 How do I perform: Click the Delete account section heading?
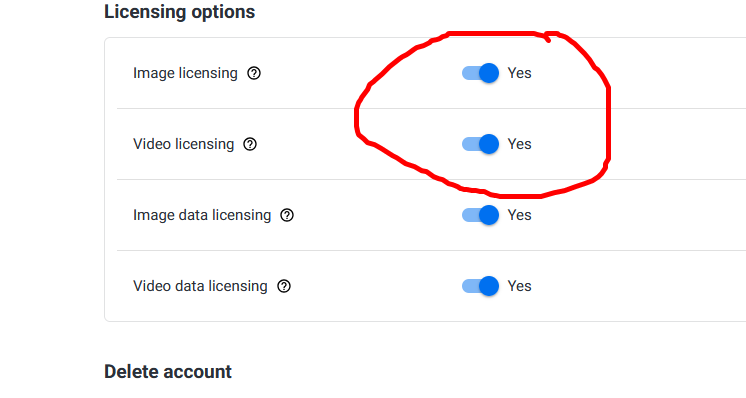coord(167,371)
